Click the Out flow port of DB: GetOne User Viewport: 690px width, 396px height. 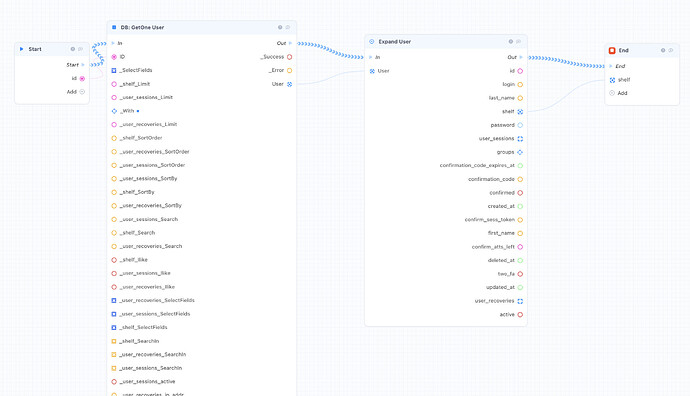(x=290, y=43)
